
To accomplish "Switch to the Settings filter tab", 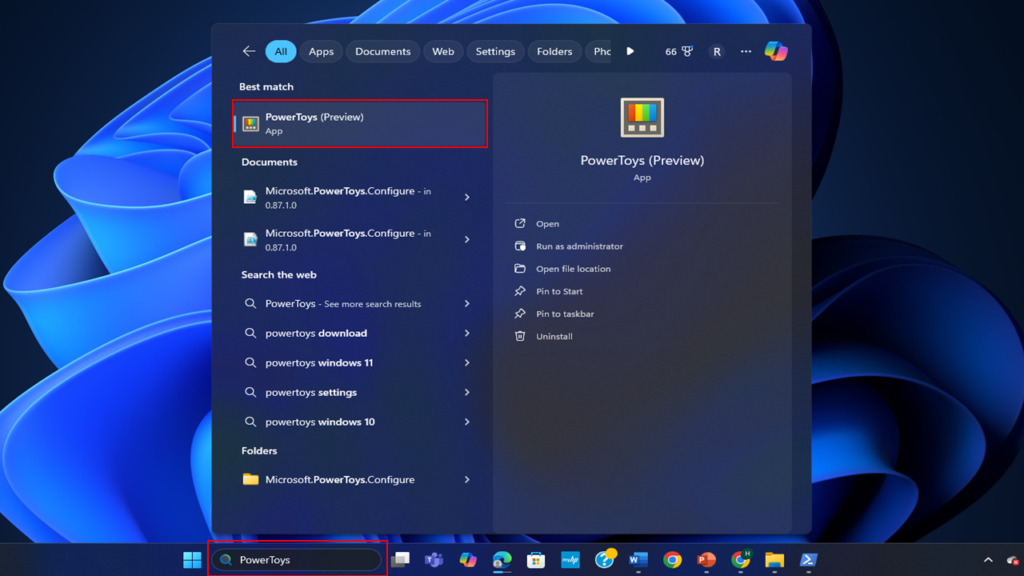I will click(x=495, y=52).
